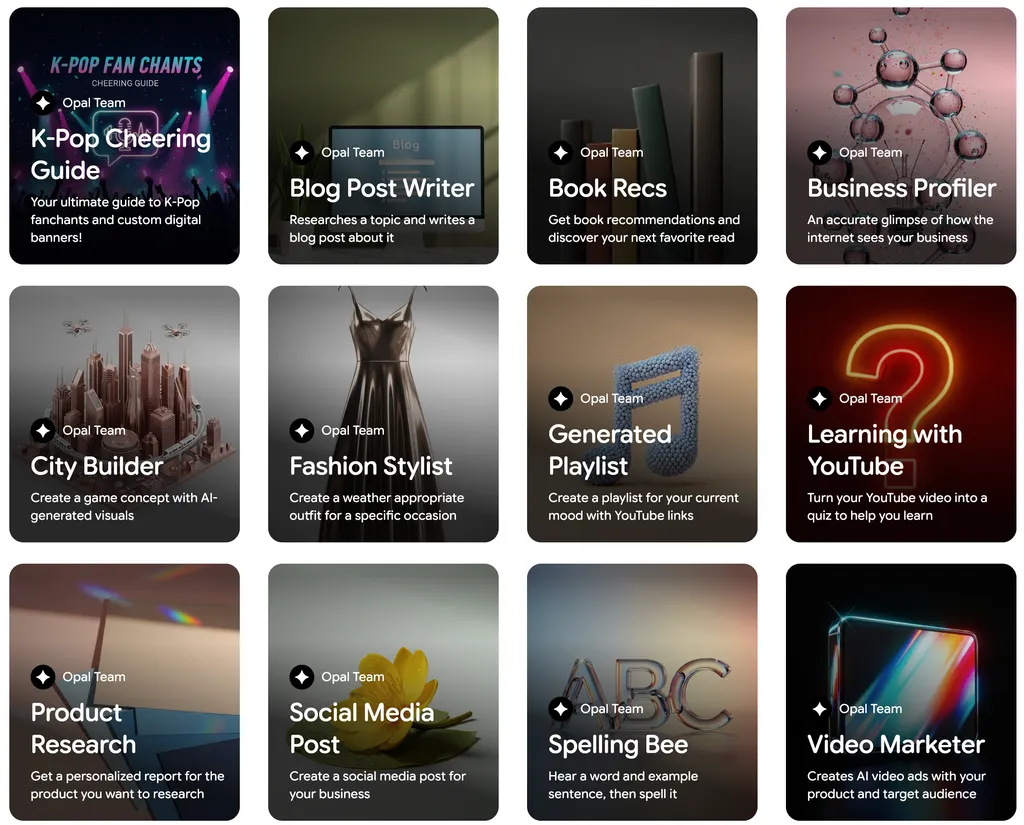1024x825 pixels.
Task: Click the Opal Team icon on Business Profiler
Action: click(820, 153)
